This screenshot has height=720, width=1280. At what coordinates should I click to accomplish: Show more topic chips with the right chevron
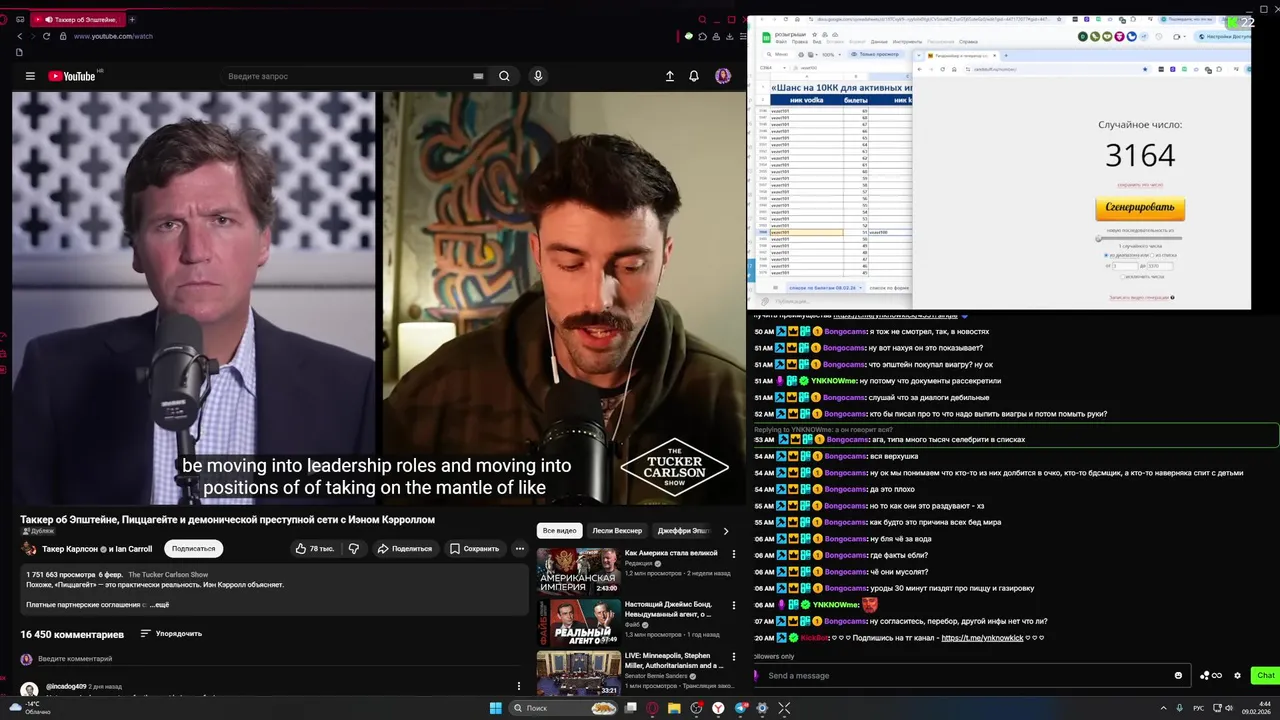point(726,531)
